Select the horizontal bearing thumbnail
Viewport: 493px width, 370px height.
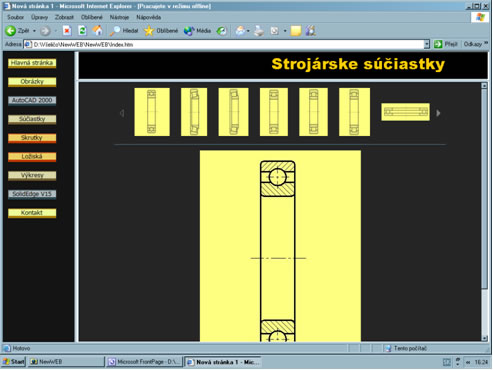pyautogui.click(x=405, y=112)
